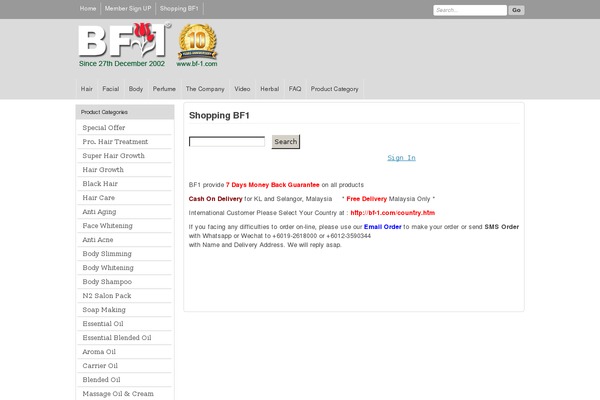The width and height of the screenshot is (600, 400).
Task: Select Aroma Oil category
Action: pos(125,352)
